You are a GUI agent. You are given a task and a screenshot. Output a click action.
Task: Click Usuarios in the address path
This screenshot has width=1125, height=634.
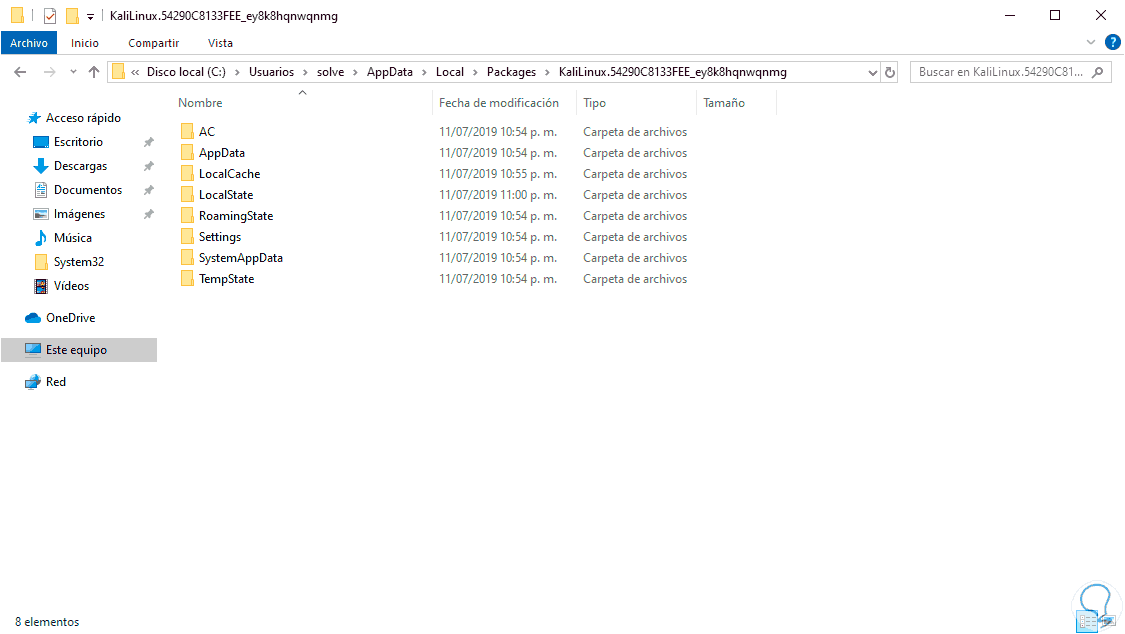pos(271,72)
